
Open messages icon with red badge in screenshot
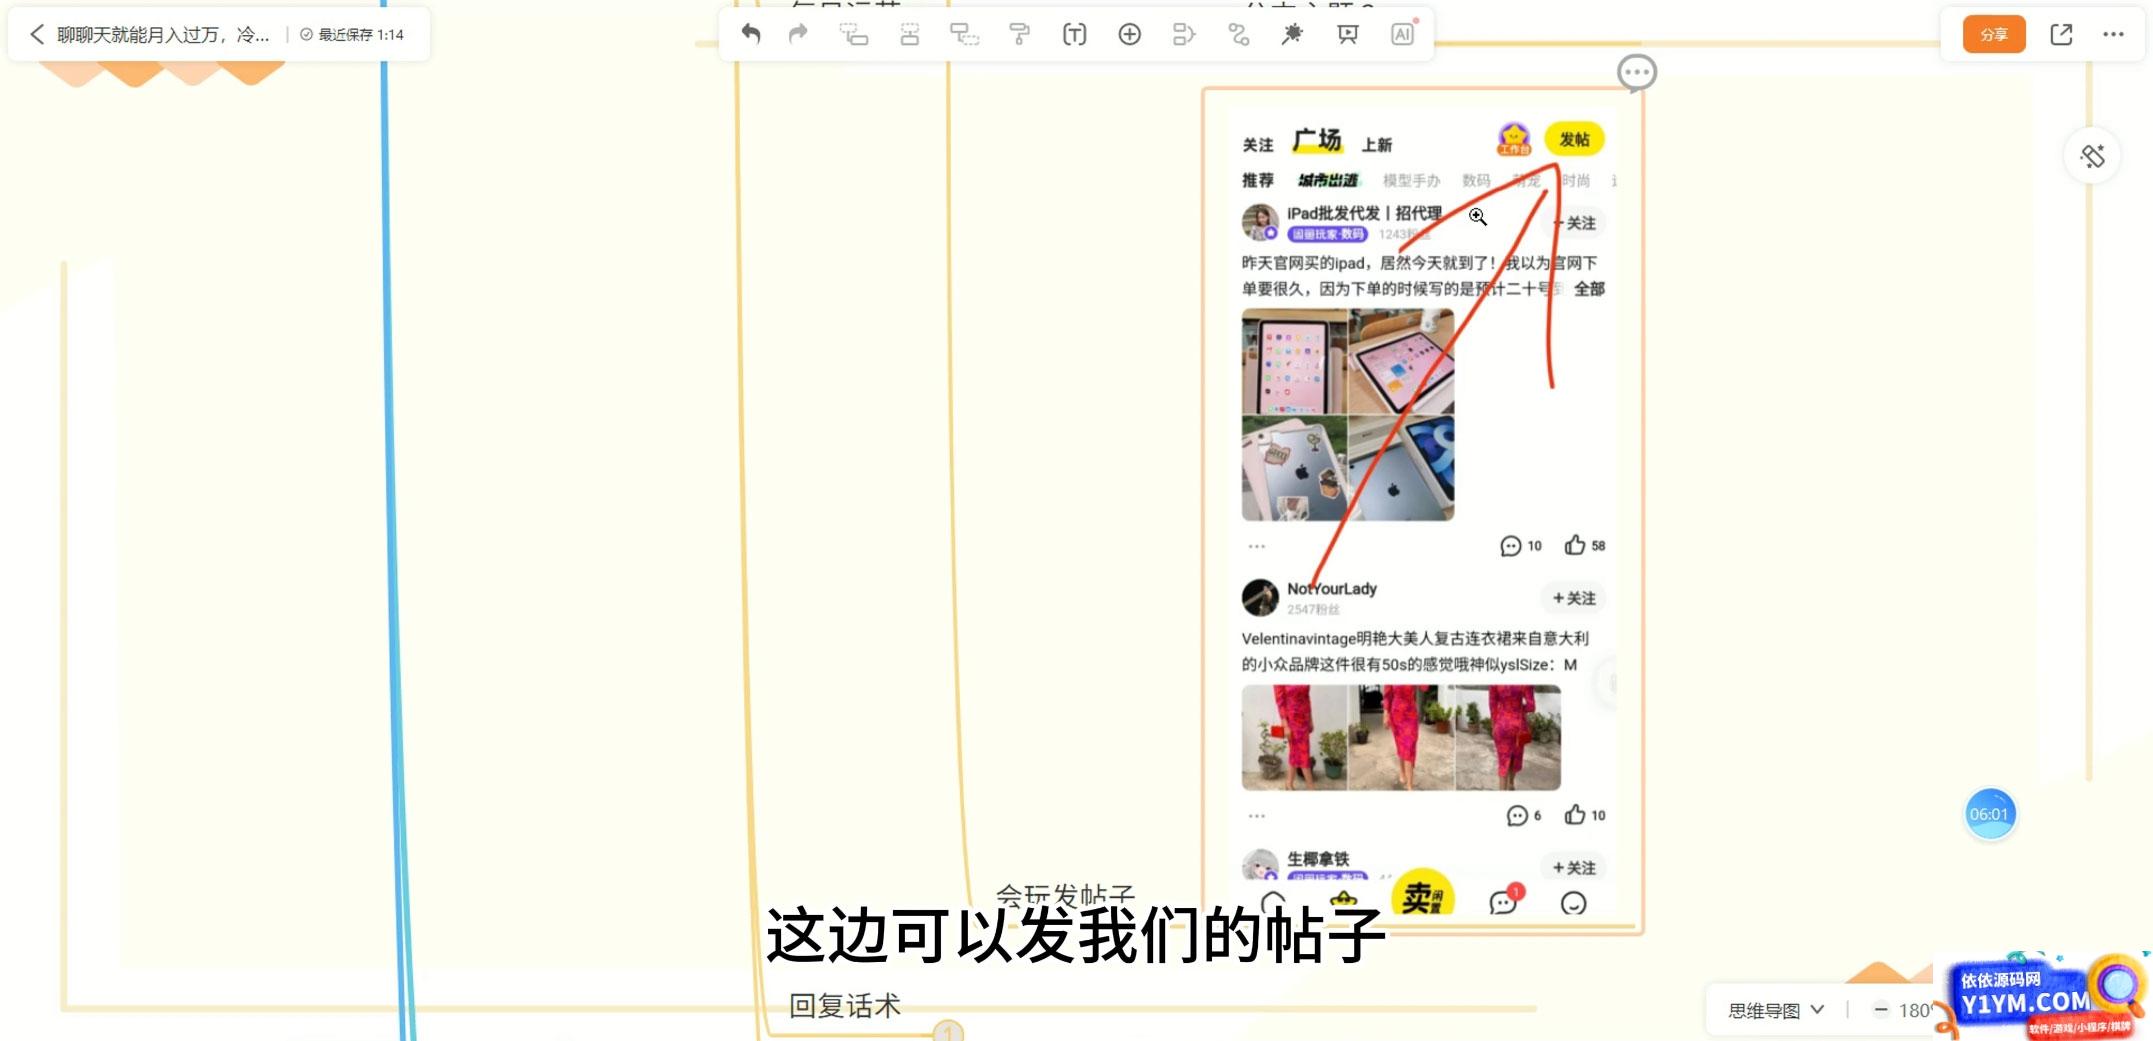pyautogui.click(x=1504, y=901)
